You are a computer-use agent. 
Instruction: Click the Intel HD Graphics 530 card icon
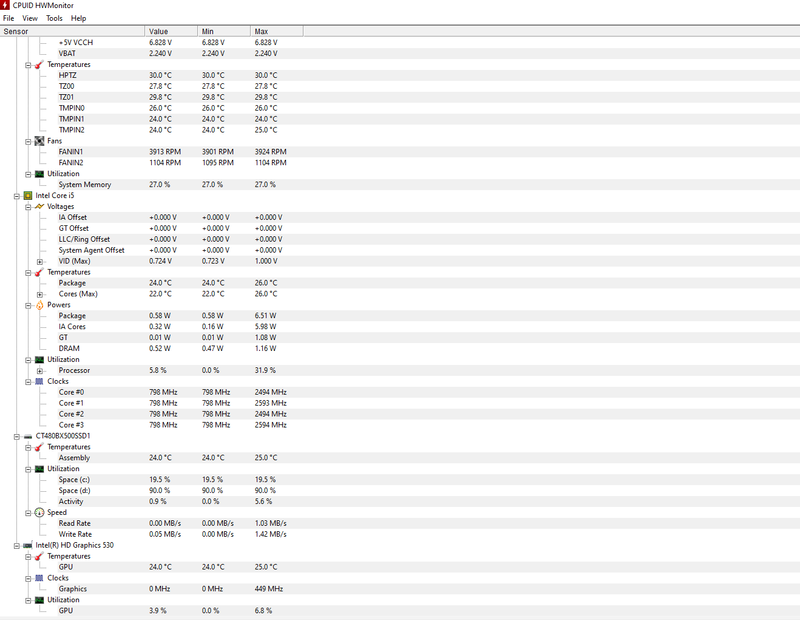coord(28,545)
